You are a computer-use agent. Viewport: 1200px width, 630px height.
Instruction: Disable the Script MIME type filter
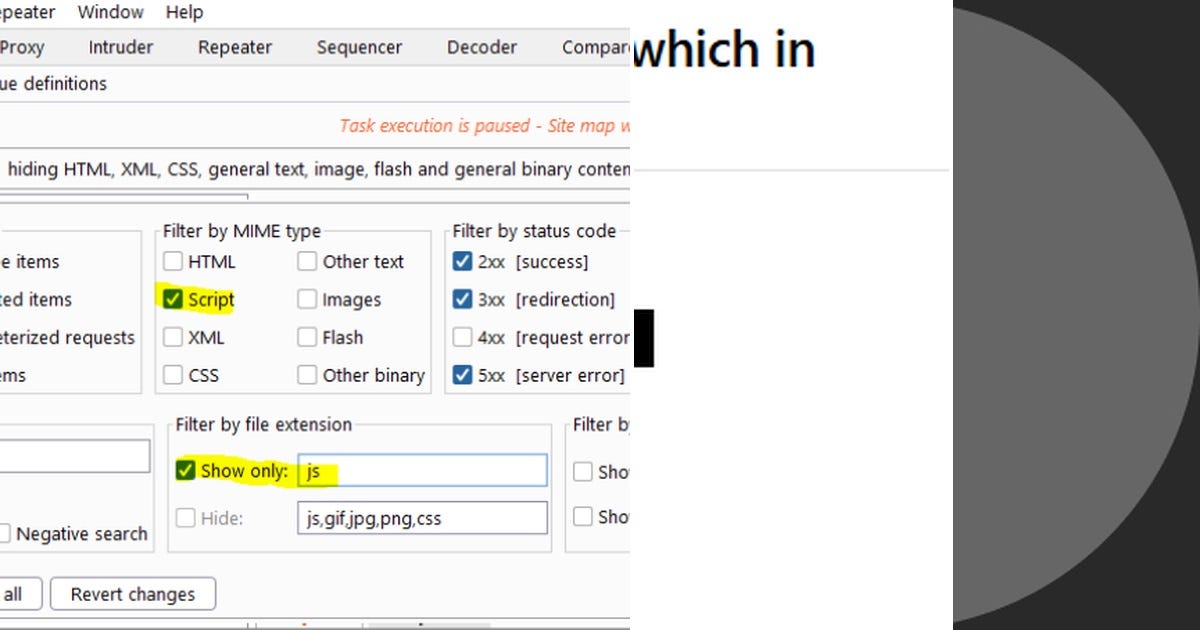coord(173,299)
